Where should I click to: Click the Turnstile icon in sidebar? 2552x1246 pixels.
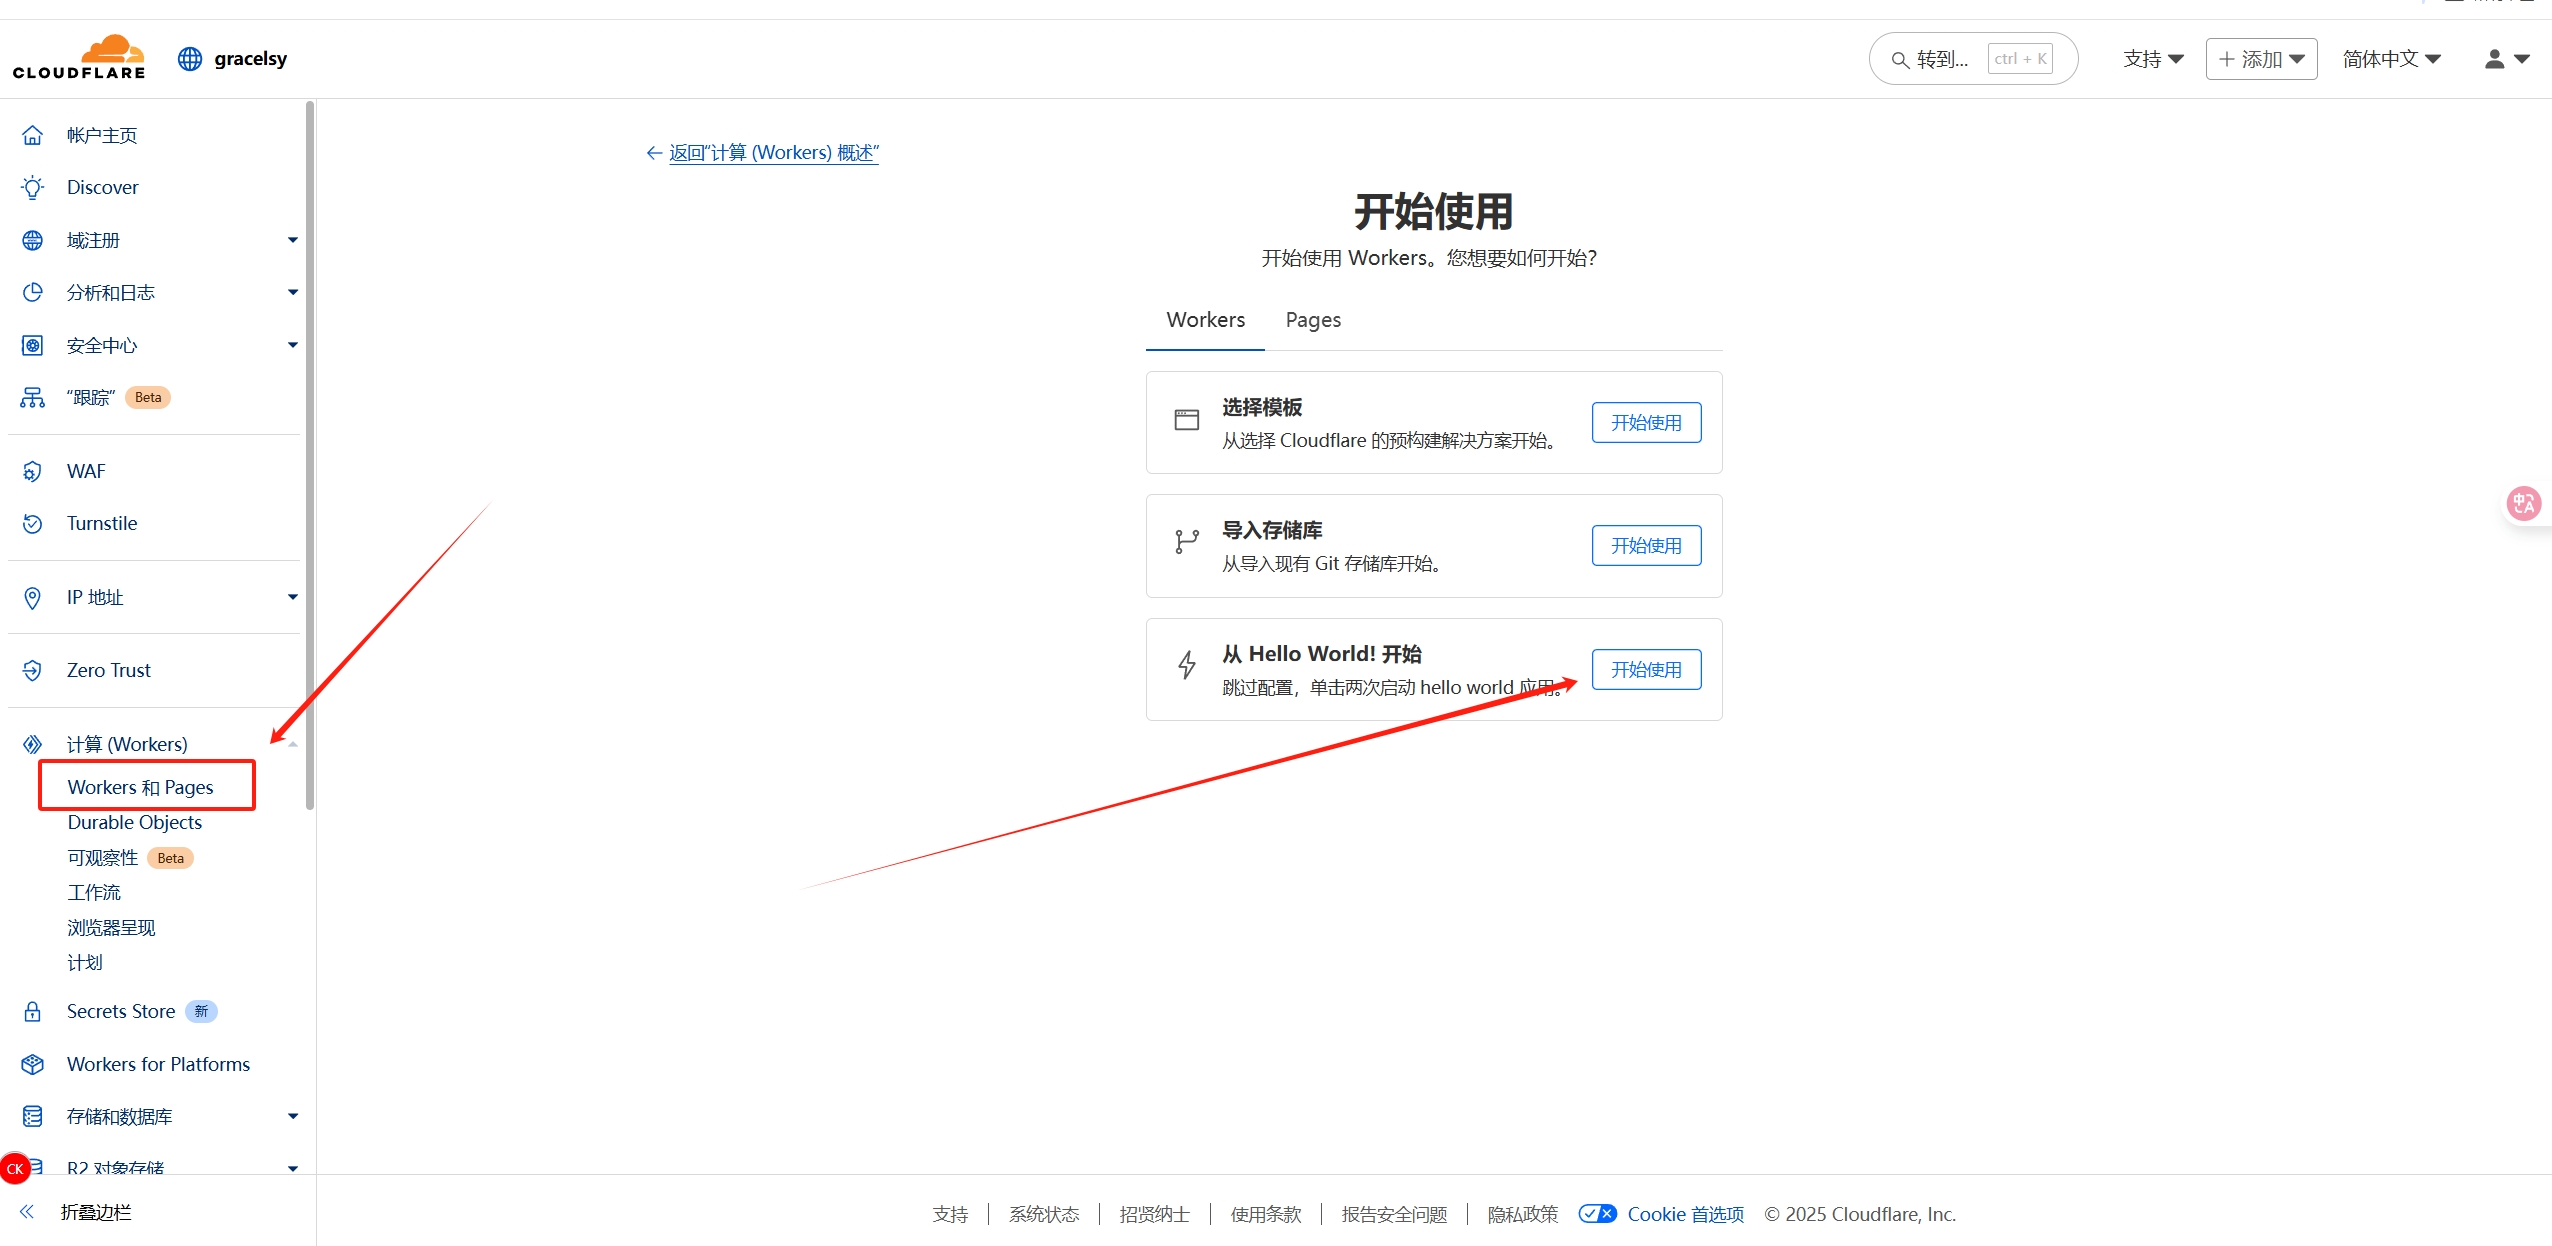(x=32, y=523)
